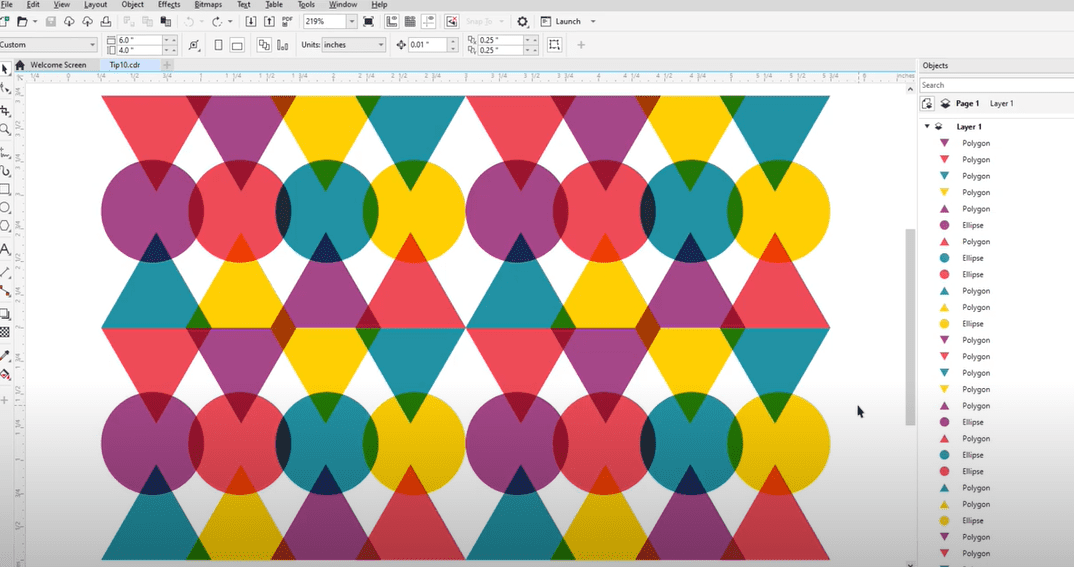The height and width of the screenshot is (567, 1074).
Task: Select the Zoom magnifier tool
Action: click(x=5, y=129)
